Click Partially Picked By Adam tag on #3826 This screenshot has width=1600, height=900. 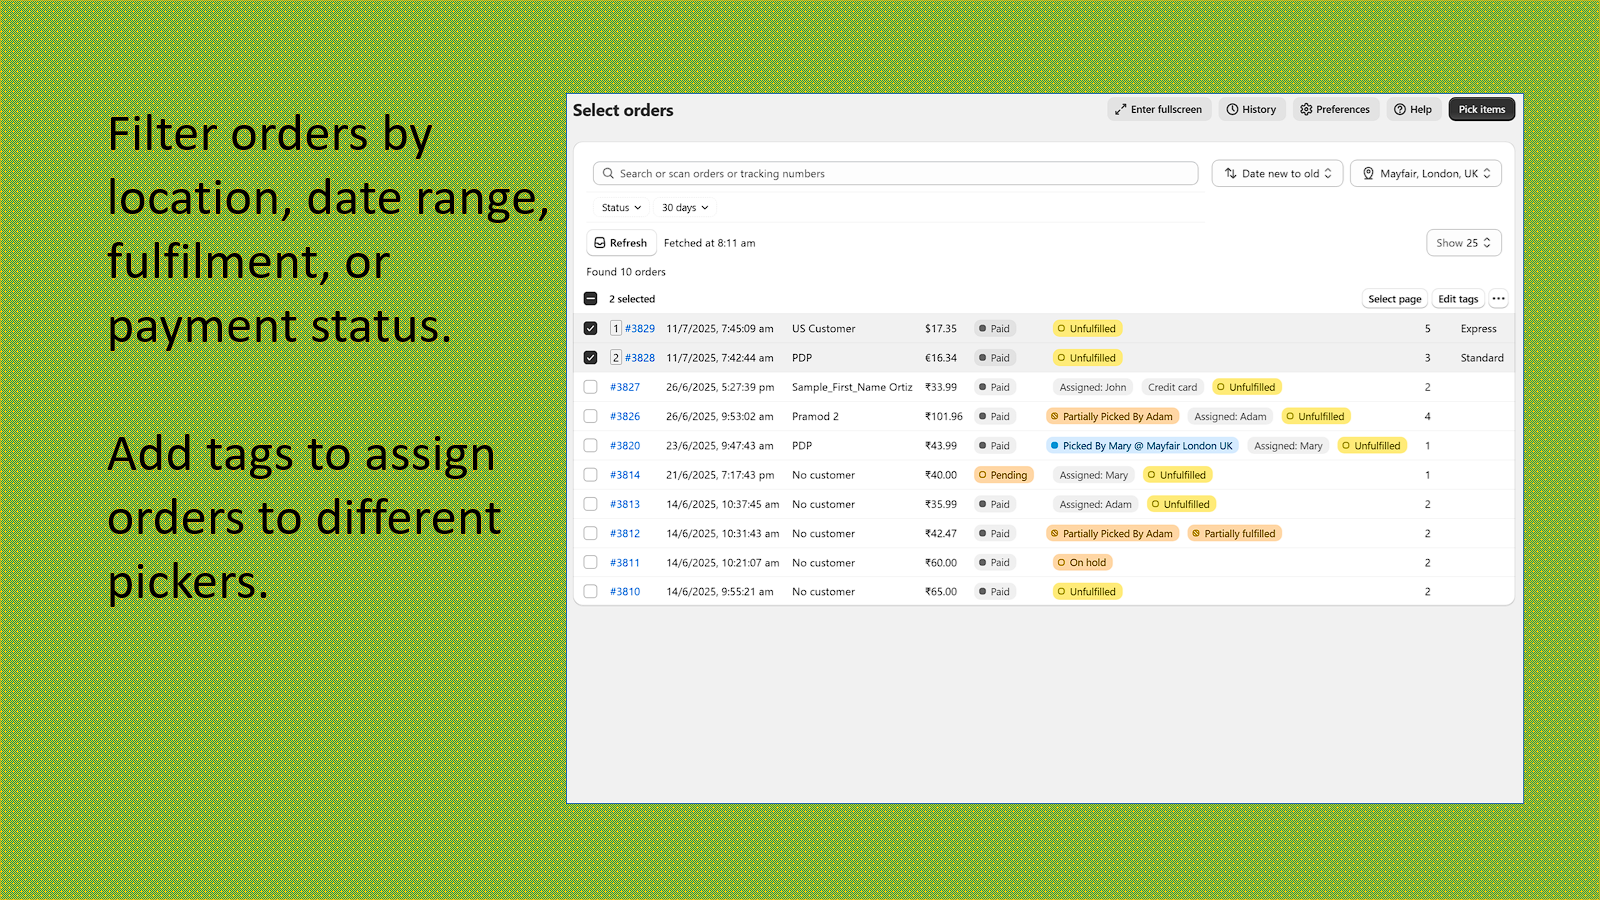pos(1112,416)
